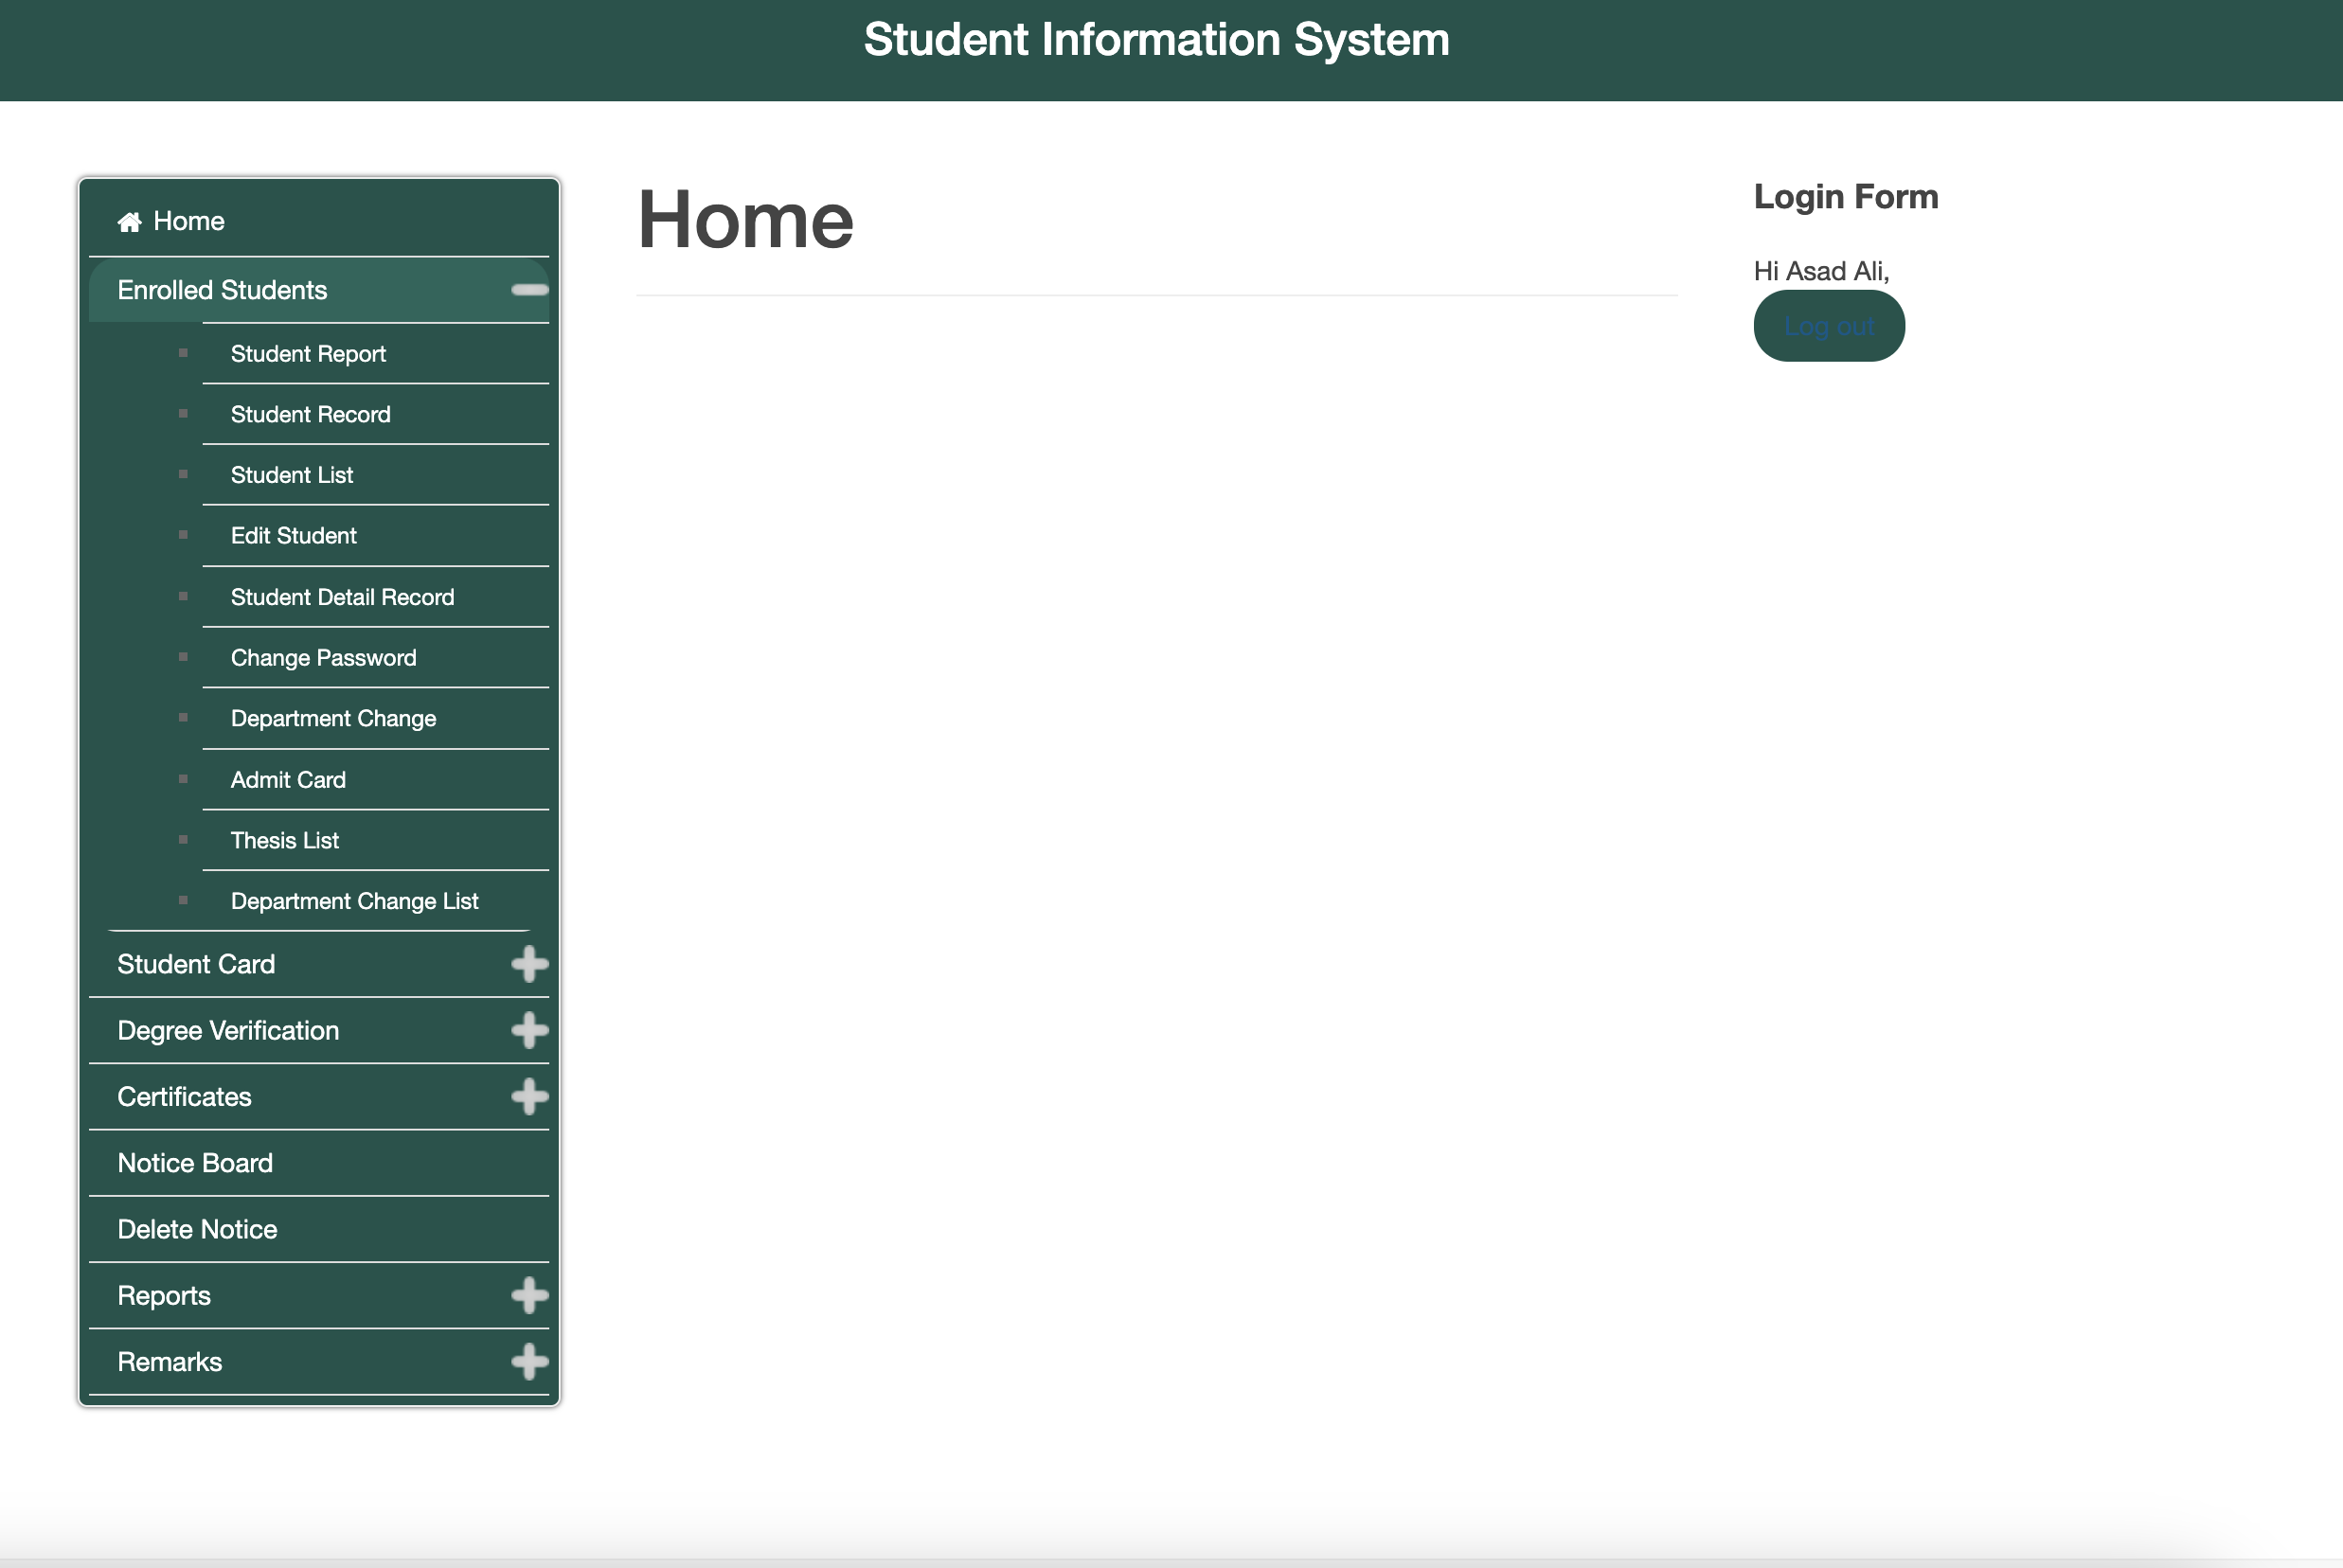Open Student Detail Record
The width and height of the screenshot is (2343, 1568).
pos(375,597)
